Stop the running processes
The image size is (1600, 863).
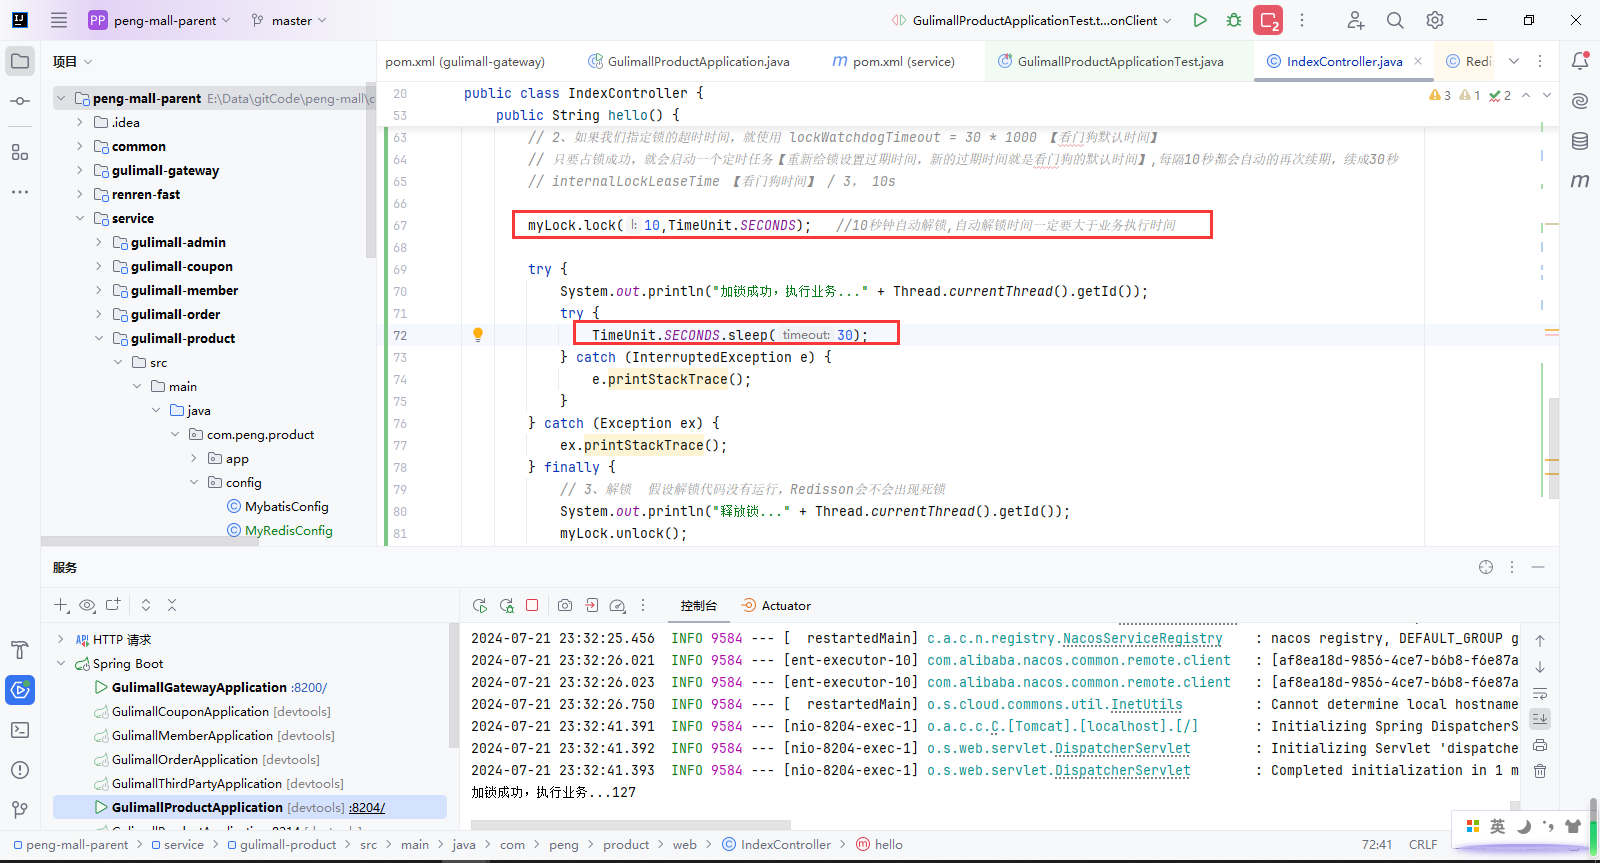pyautogui.click(x=1268, y=20)
